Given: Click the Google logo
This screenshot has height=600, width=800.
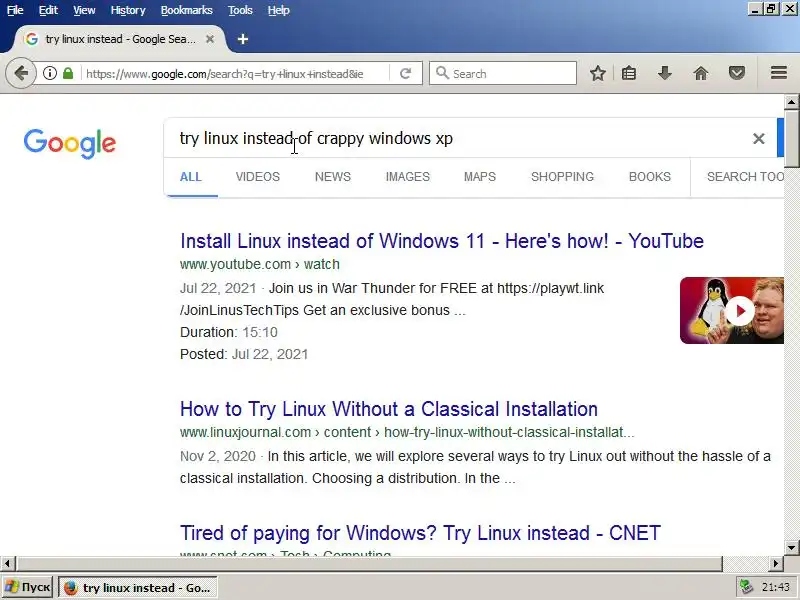Looking at the screenshot, I should point(70,143).
